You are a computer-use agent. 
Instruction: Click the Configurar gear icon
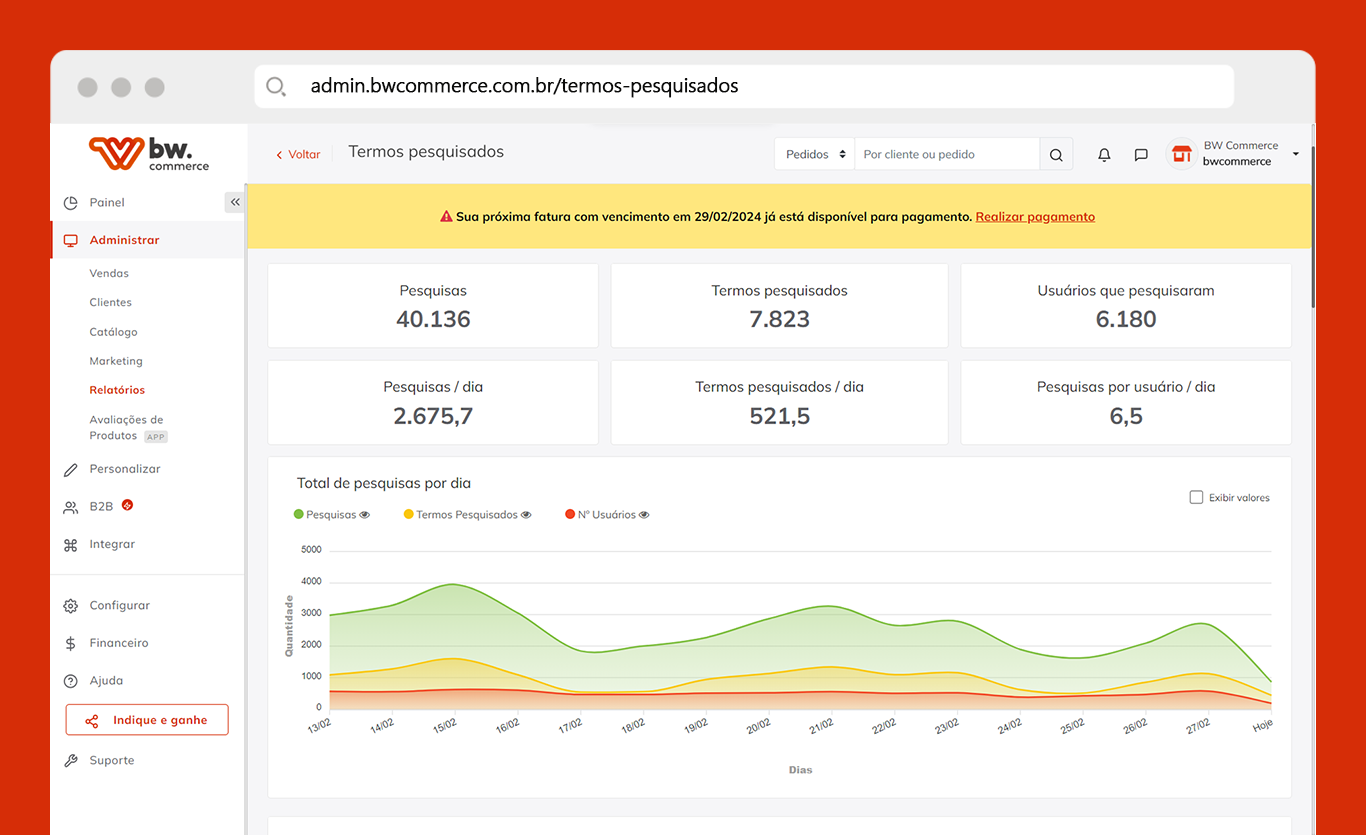point(70,606)
